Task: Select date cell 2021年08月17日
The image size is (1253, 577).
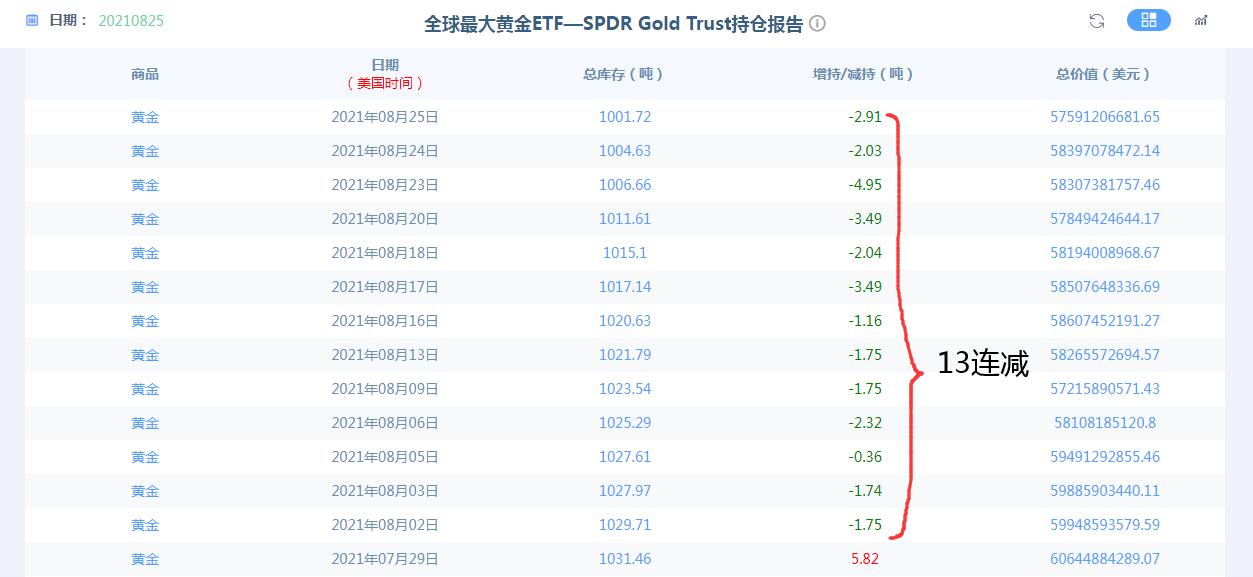Action: (x=385, y=287)
